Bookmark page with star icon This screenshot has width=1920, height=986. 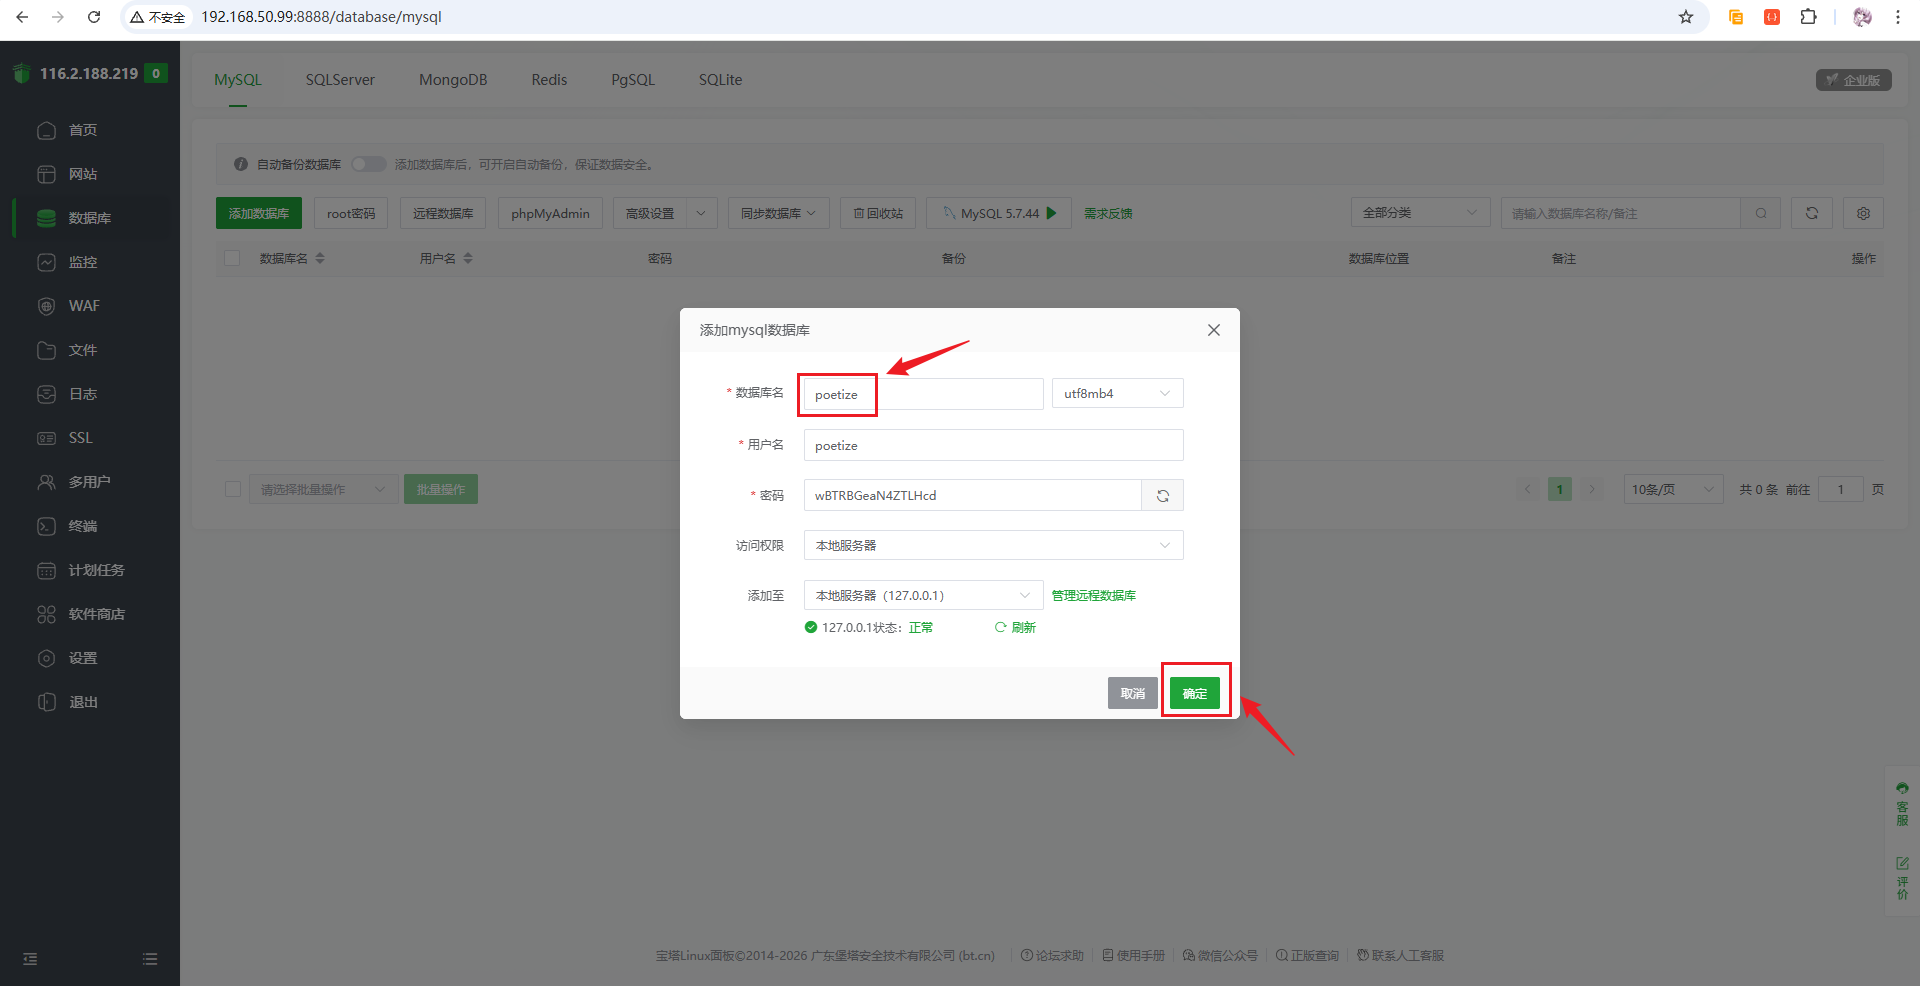click(x=1686, y=17)
